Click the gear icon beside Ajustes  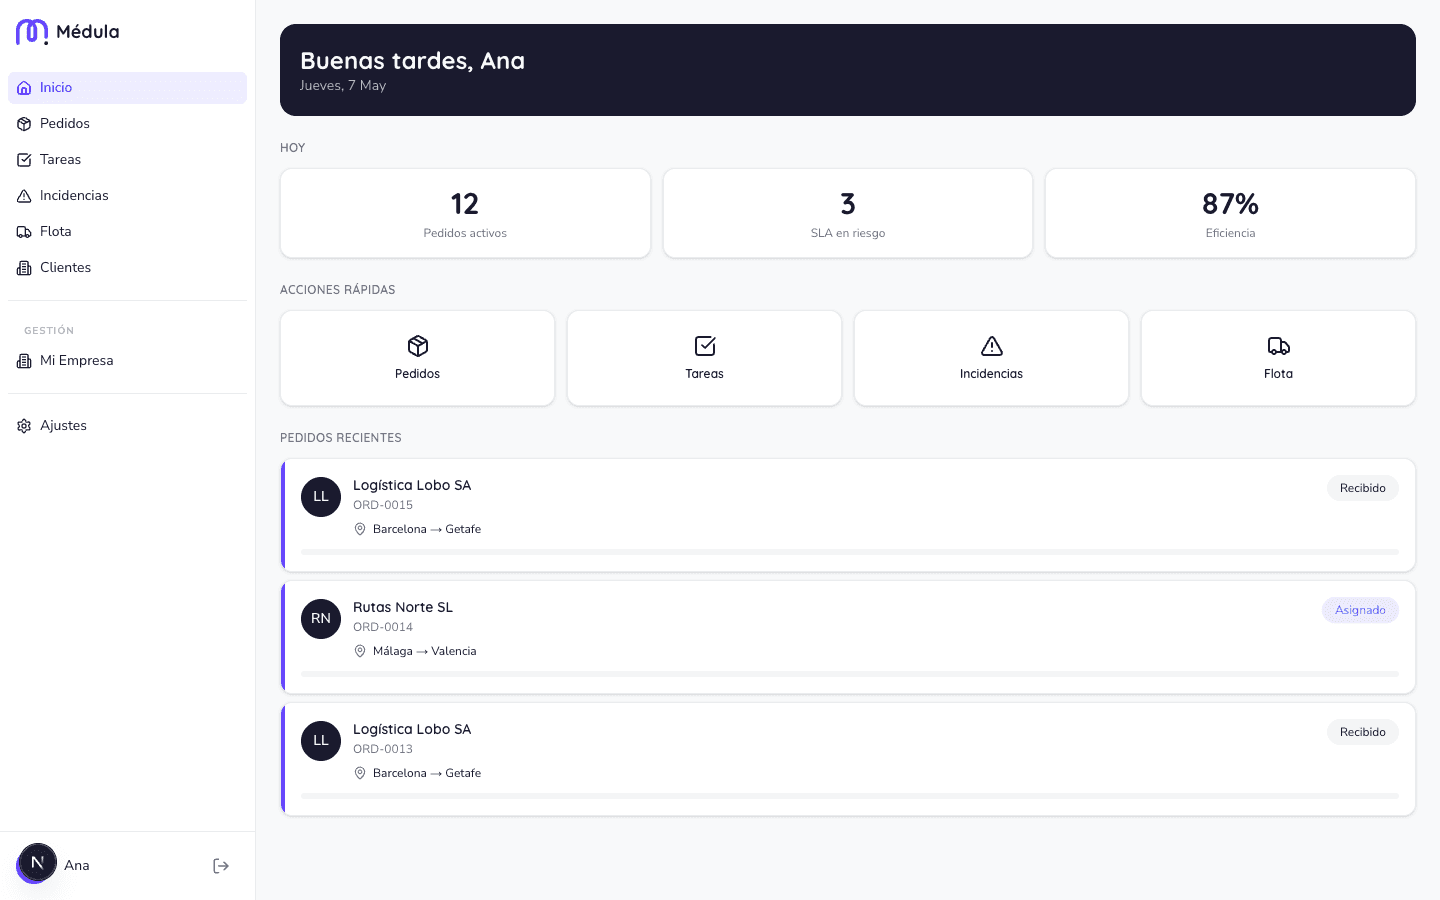24,426
